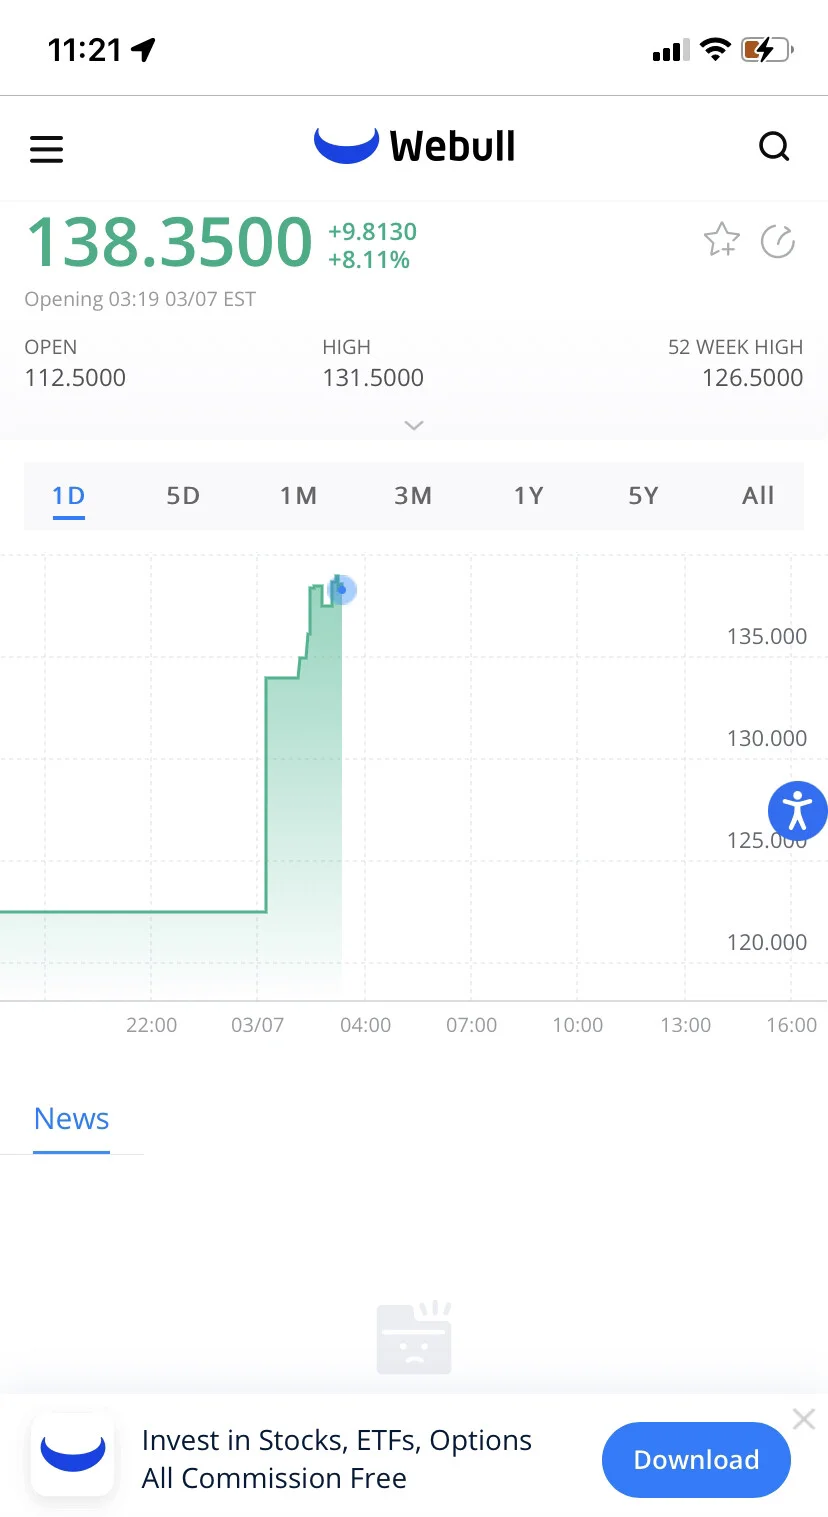Screen dimensions: 828x1517
Task: Tap the Webull app icon in banner
Action: point(72,1454)
